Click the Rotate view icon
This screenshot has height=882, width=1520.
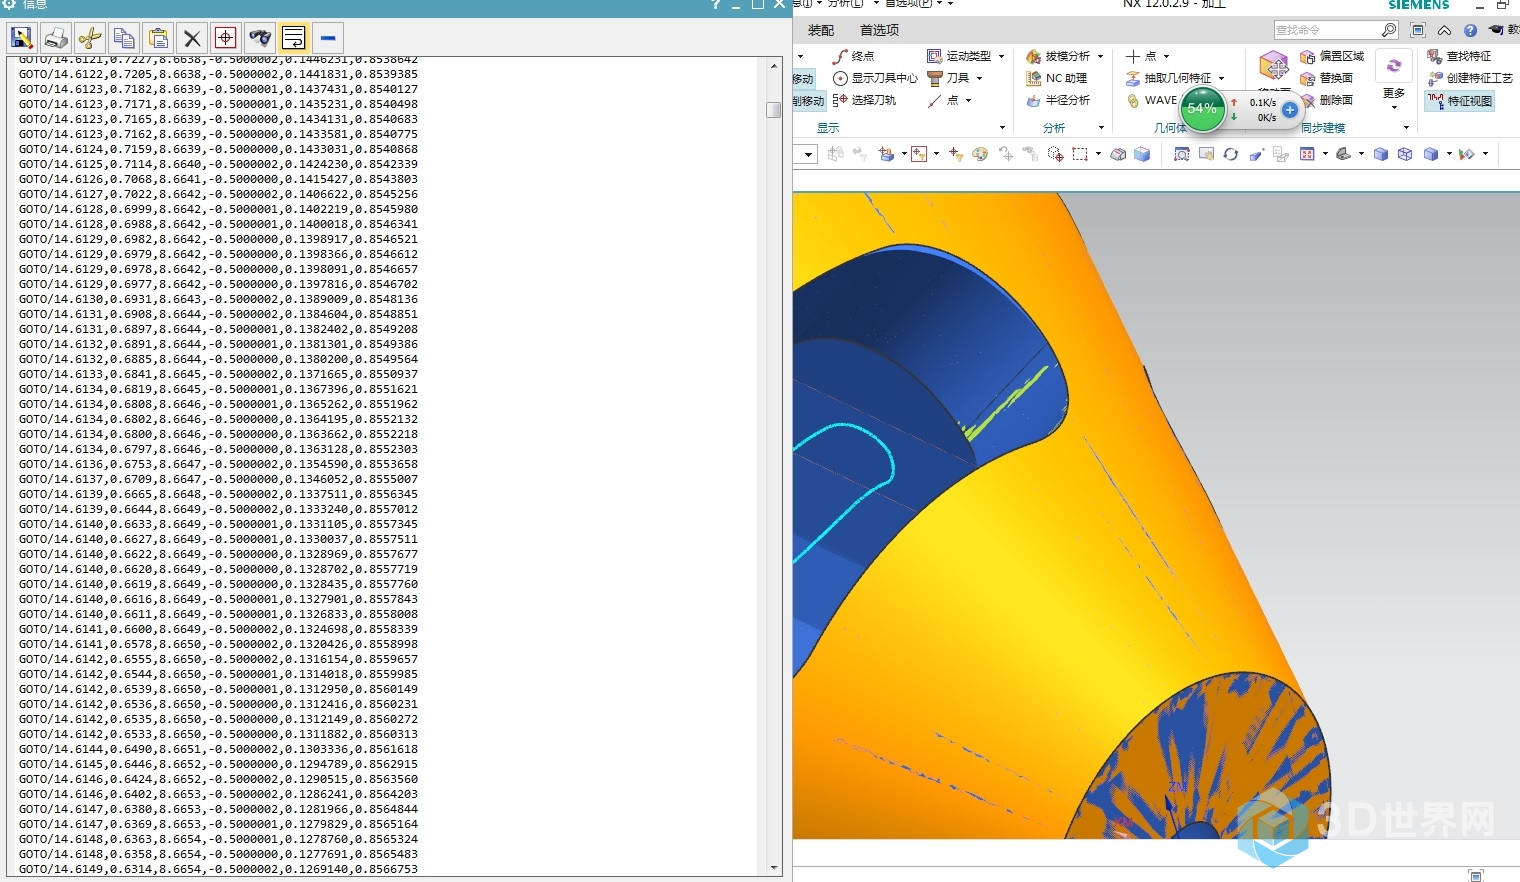(x=1231, y=154)
